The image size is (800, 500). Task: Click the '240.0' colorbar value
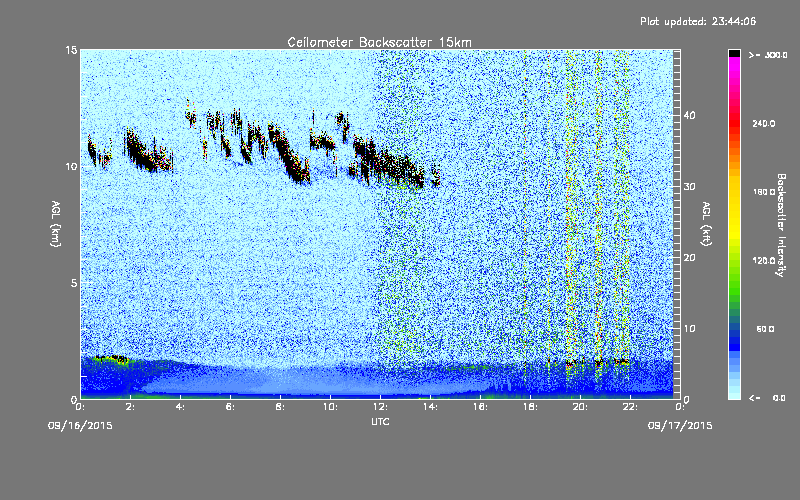pos(764,123)
